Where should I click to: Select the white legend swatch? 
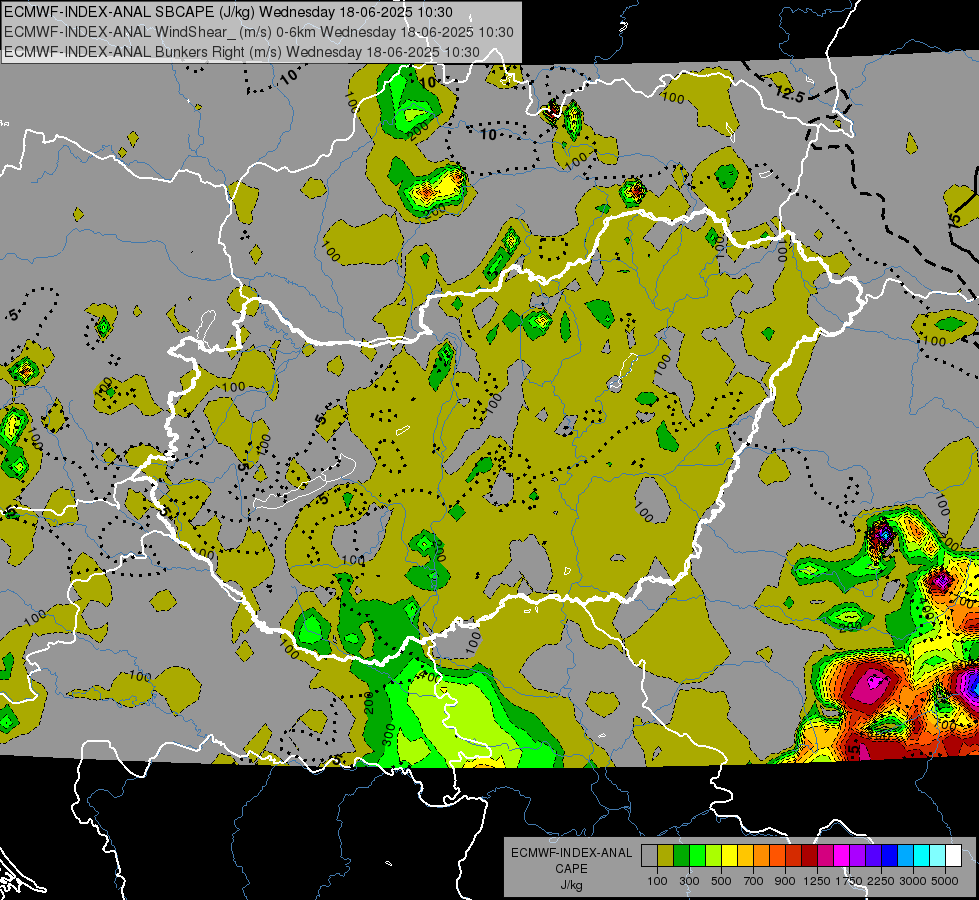pyautogui.click(x=953, y=856)
